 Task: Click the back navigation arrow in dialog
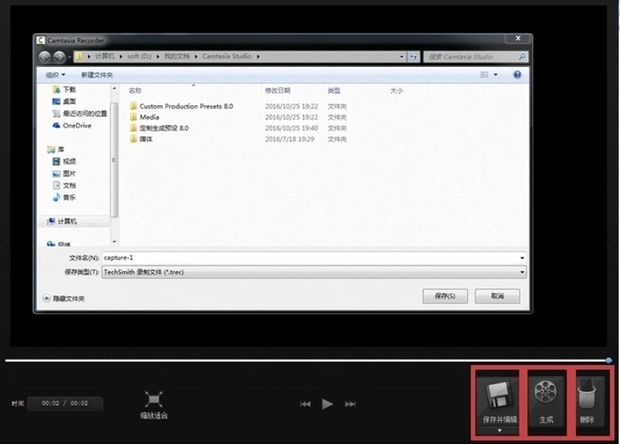45,57
